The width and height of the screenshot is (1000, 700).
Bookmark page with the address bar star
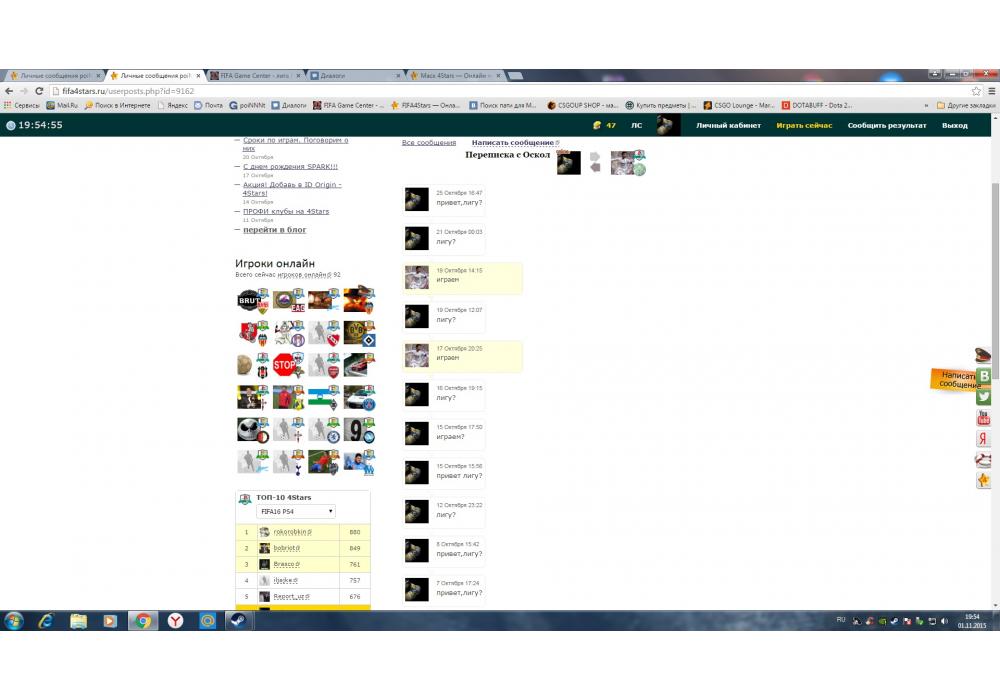click(976, 91)
